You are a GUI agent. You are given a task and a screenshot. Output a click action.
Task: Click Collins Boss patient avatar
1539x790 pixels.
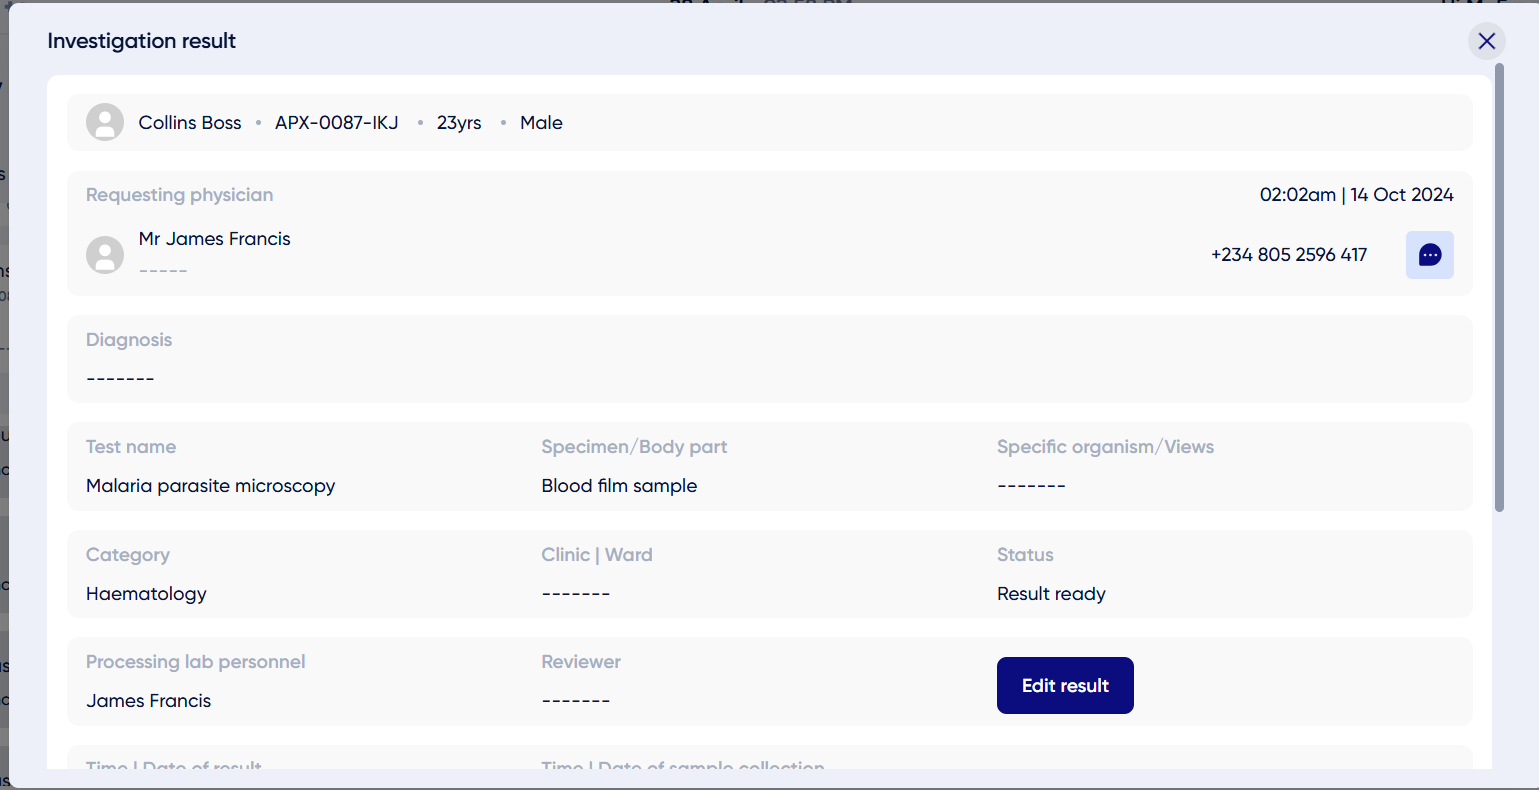[105, 122]
